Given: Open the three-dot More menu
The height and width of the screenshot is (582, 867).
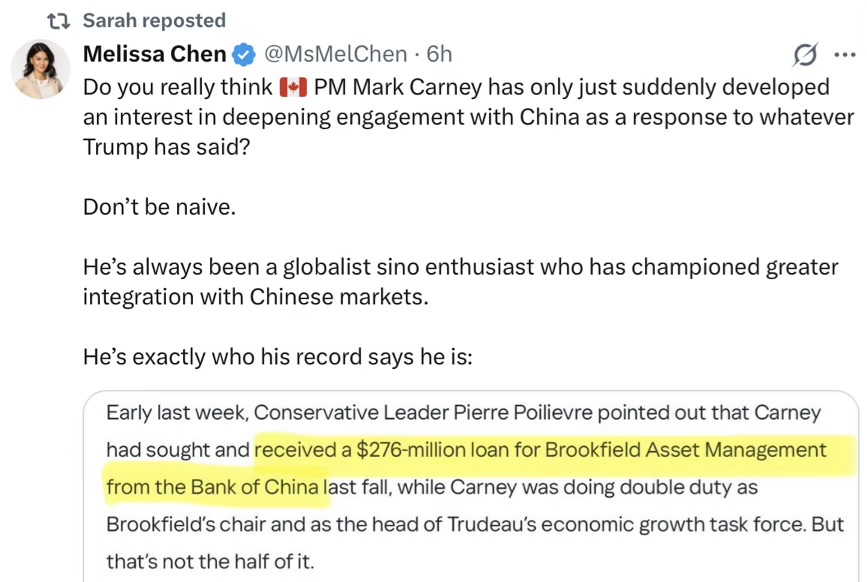Looking at the screenshot, I should click(x=844, y=55).
